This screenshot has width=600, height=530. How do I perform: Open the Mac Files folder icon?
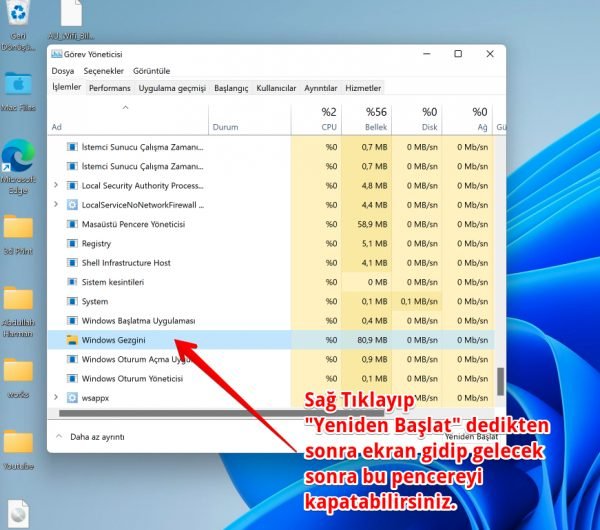click(x=18, y=83)
